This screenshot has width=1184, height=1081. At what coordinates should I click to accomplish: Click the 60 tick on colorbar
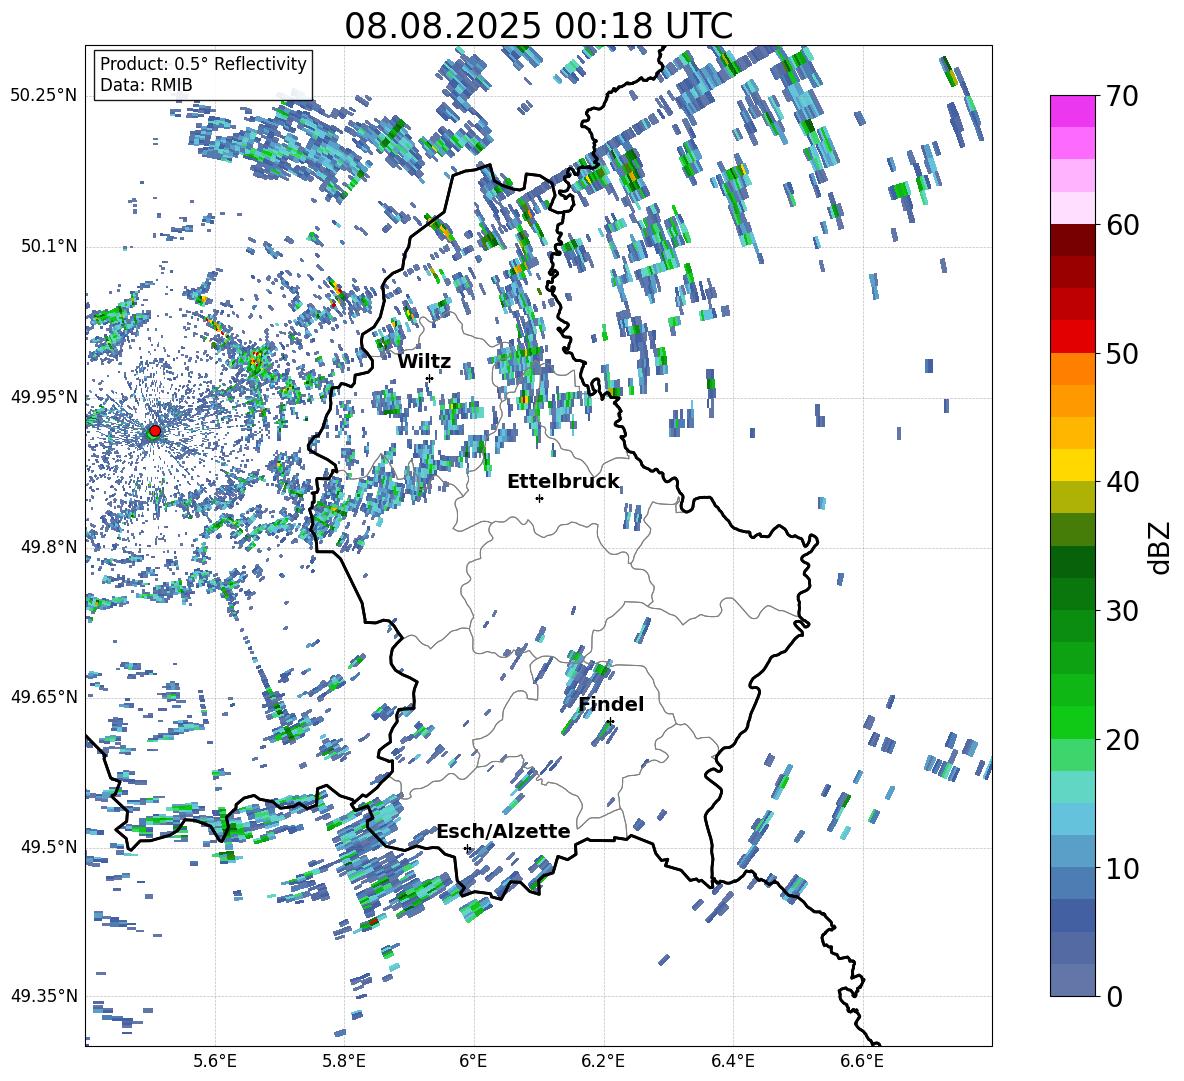tap(1121, 225)
